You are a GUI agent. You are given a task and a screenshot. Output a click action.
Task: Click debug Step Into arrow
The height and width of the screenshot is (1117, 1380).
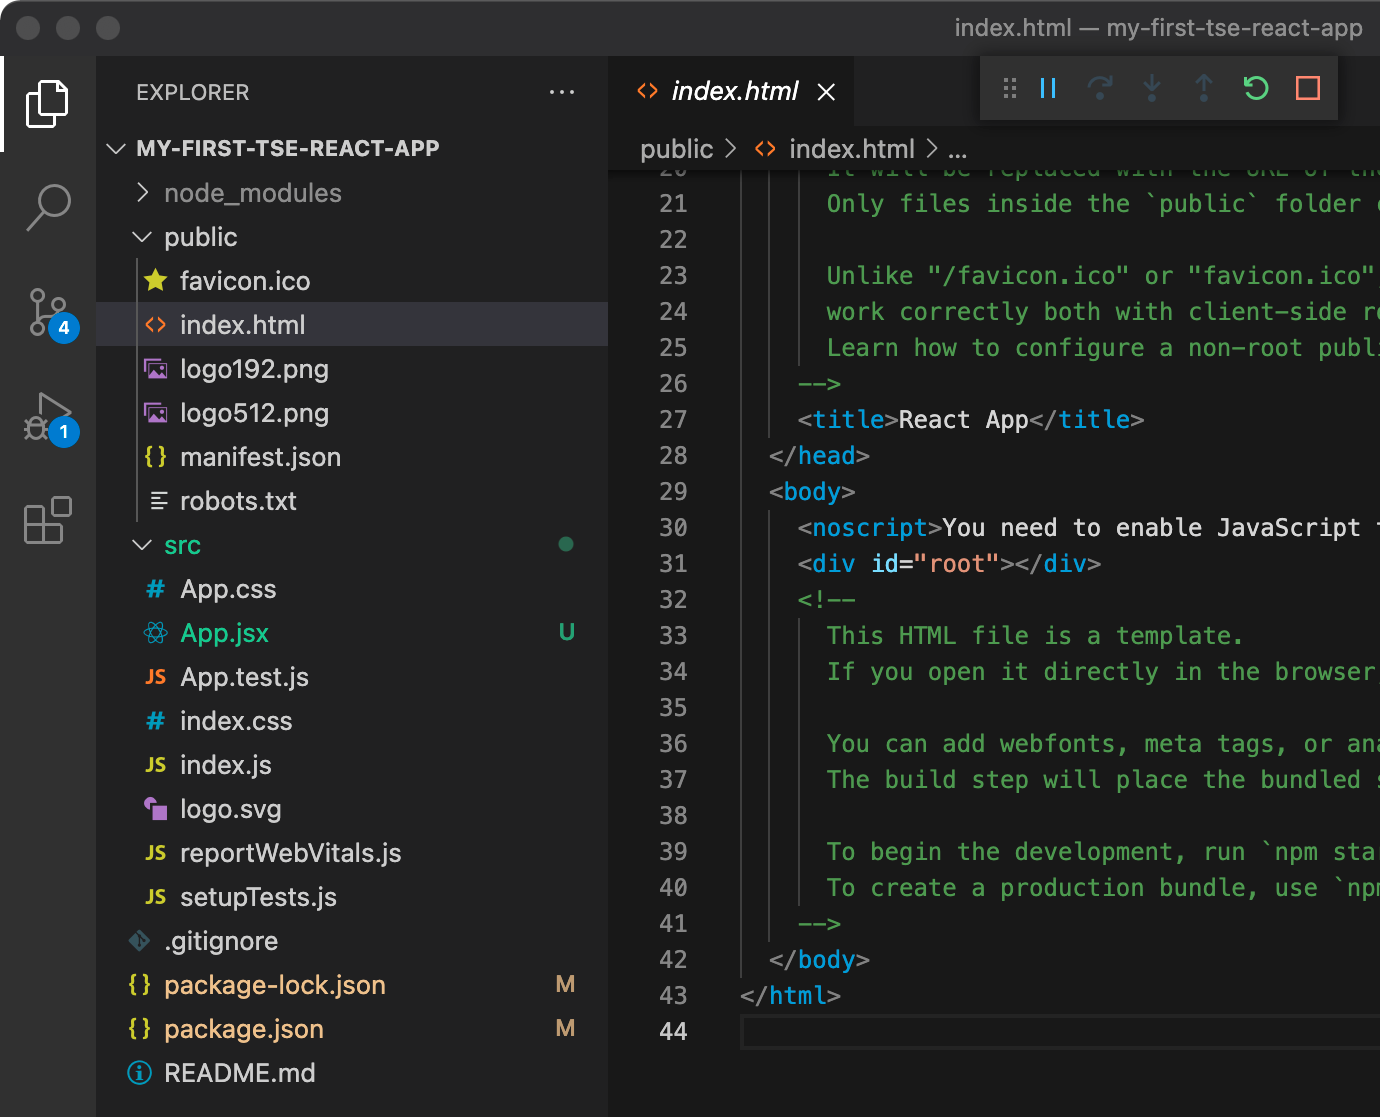(x=1152, y=89)
